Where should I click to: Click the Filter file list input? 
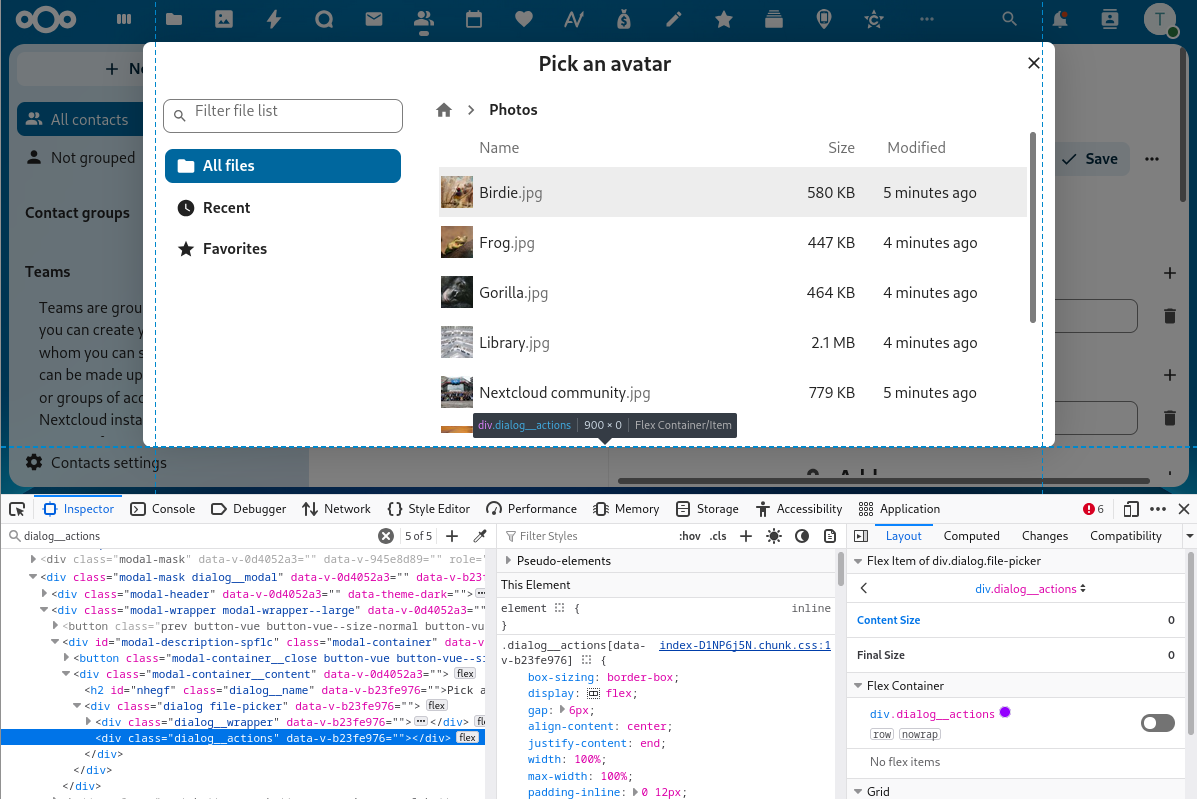(282, 115)
